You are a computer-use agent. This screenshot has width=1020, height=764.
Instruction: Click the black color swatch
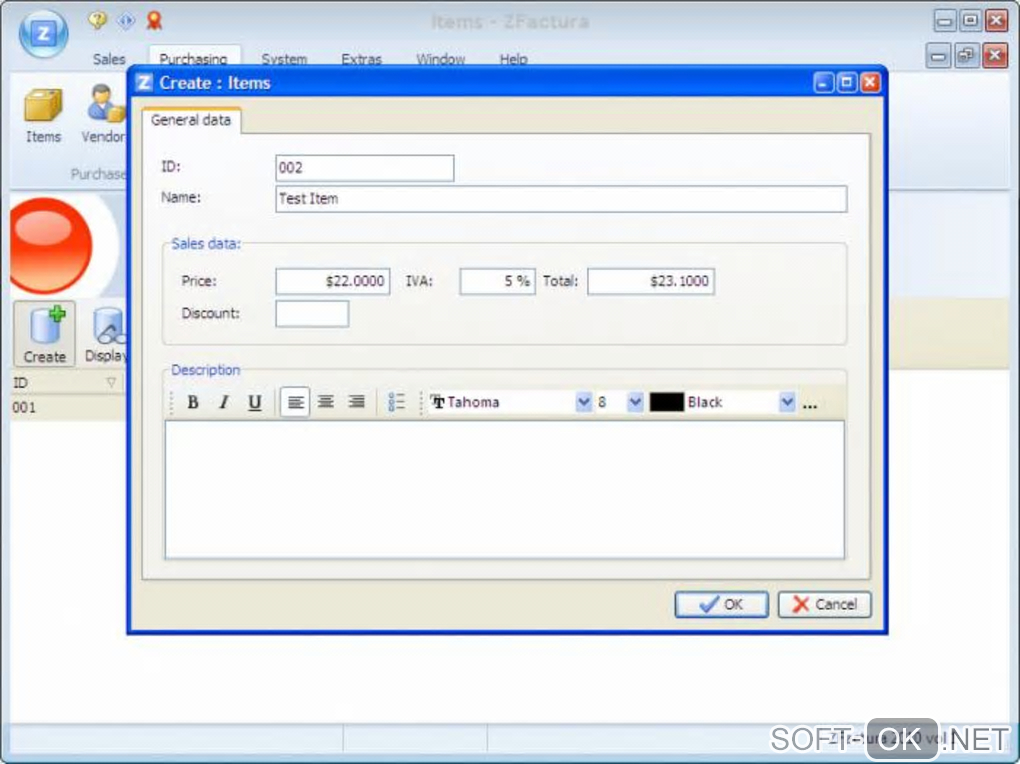[x=666, y=402]
